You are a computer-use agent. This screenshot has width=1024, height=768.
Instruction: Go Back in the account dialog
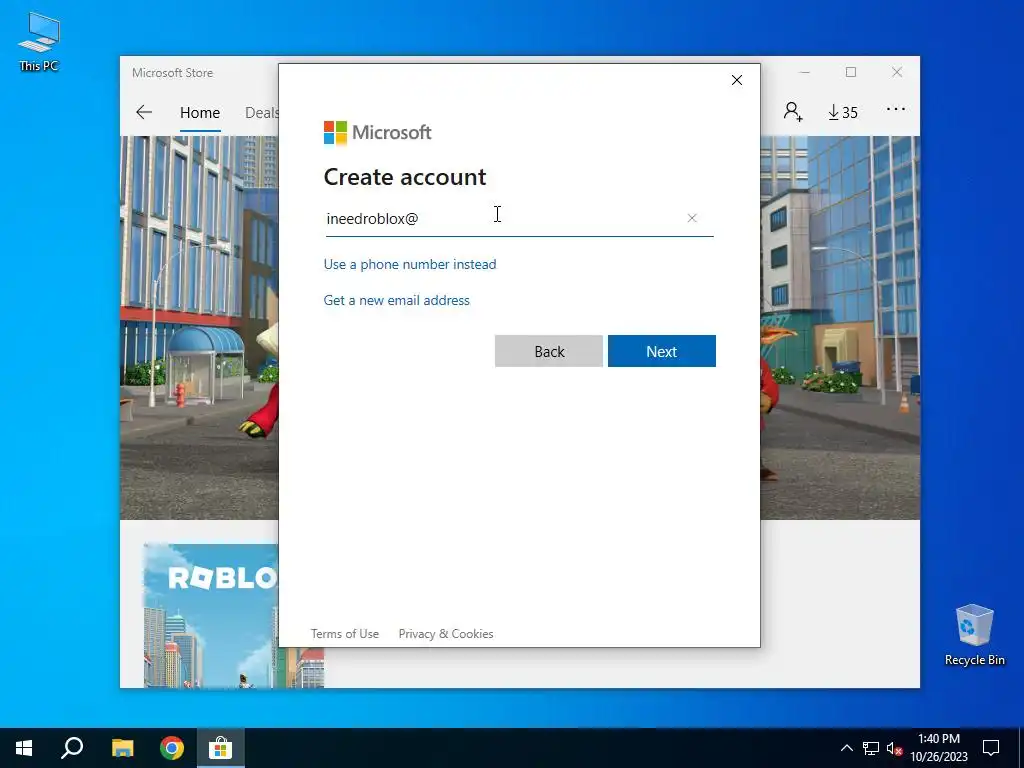point(549,351)
